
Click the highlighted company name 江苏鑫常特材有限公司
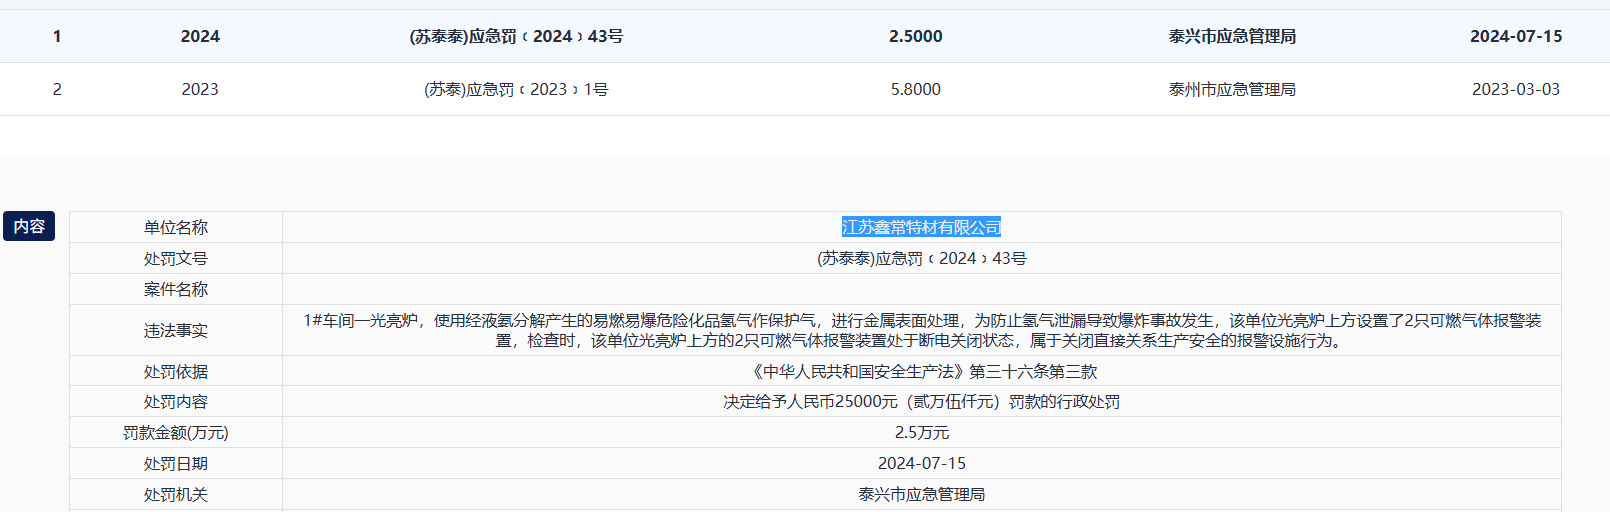pyautogui.click(x=921, y=228)
